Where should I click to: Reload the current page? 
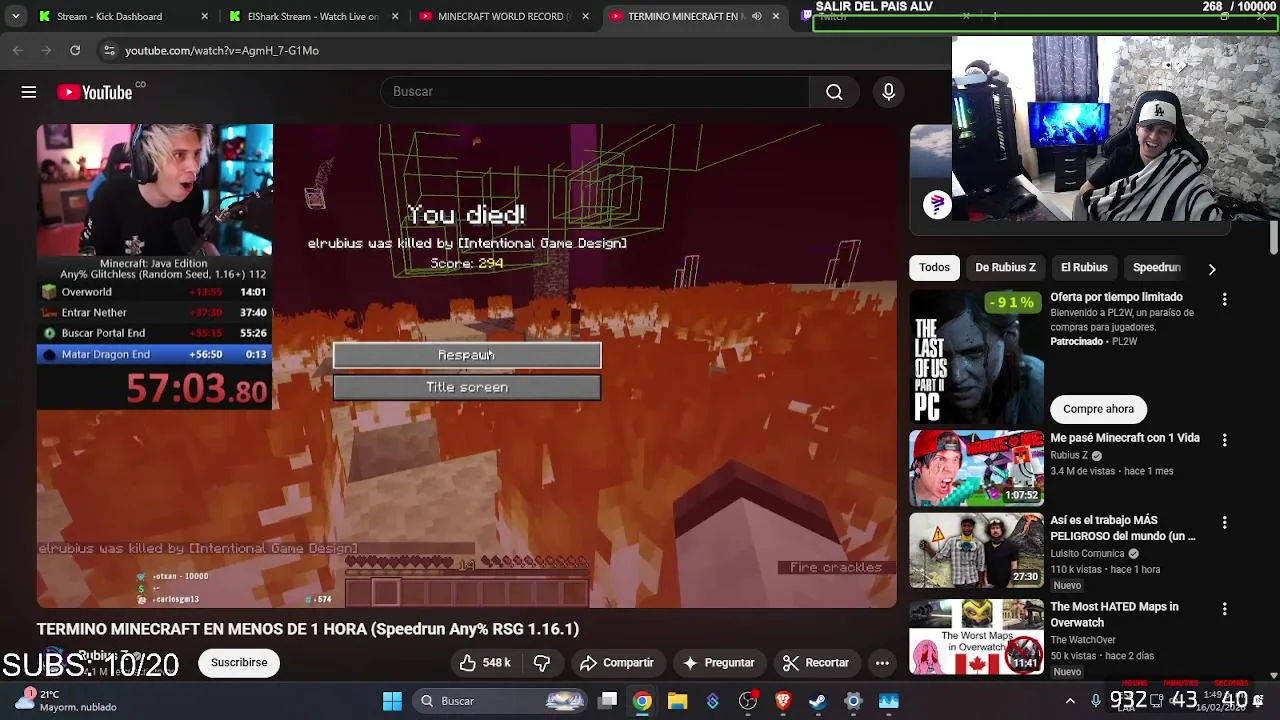point(75,50)
